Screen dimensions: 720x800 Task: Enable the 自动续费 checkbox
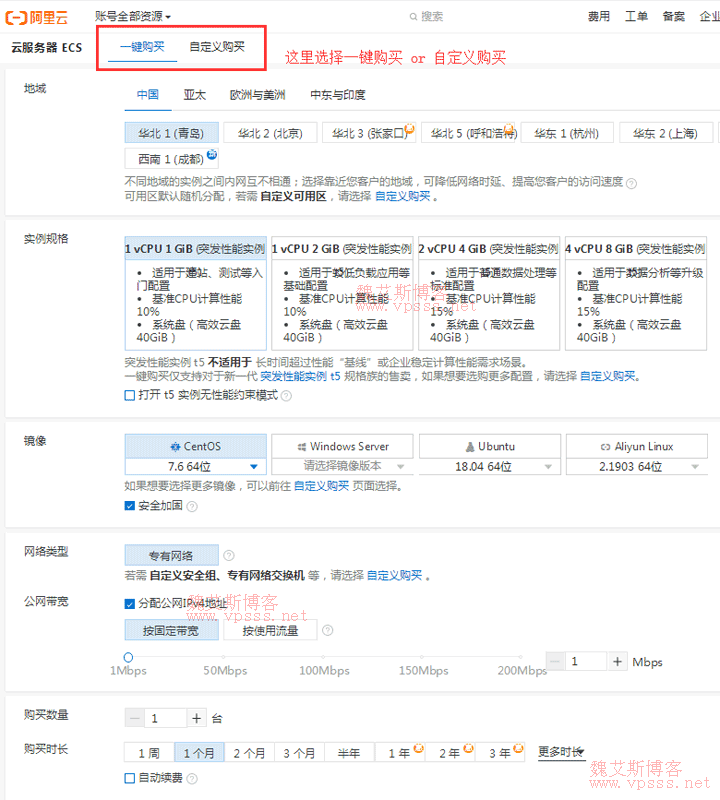coord(130,778)
